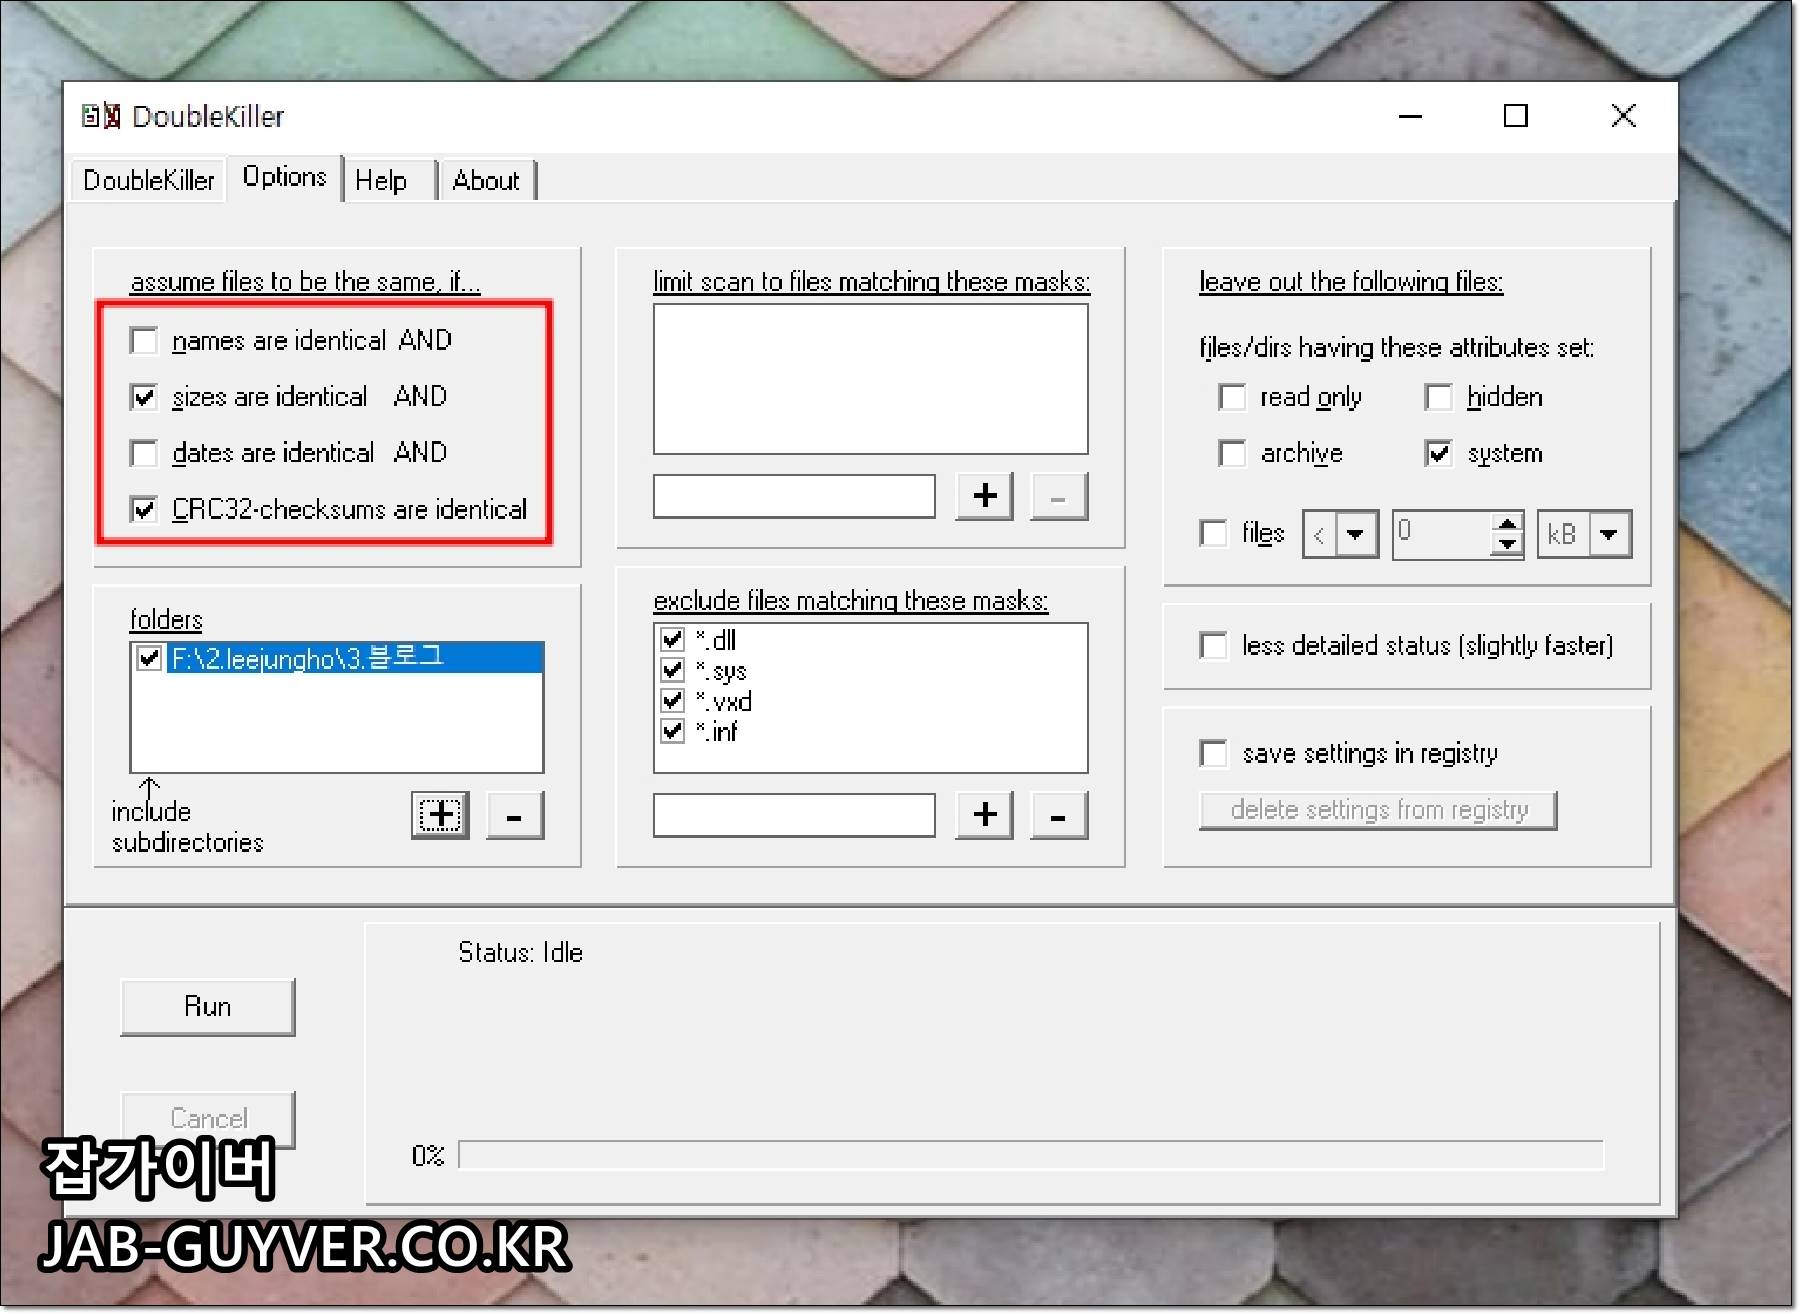This screenshot has height=1314, width=1800.
Task: Click the Cancel button
Action: pos(207,1119)
